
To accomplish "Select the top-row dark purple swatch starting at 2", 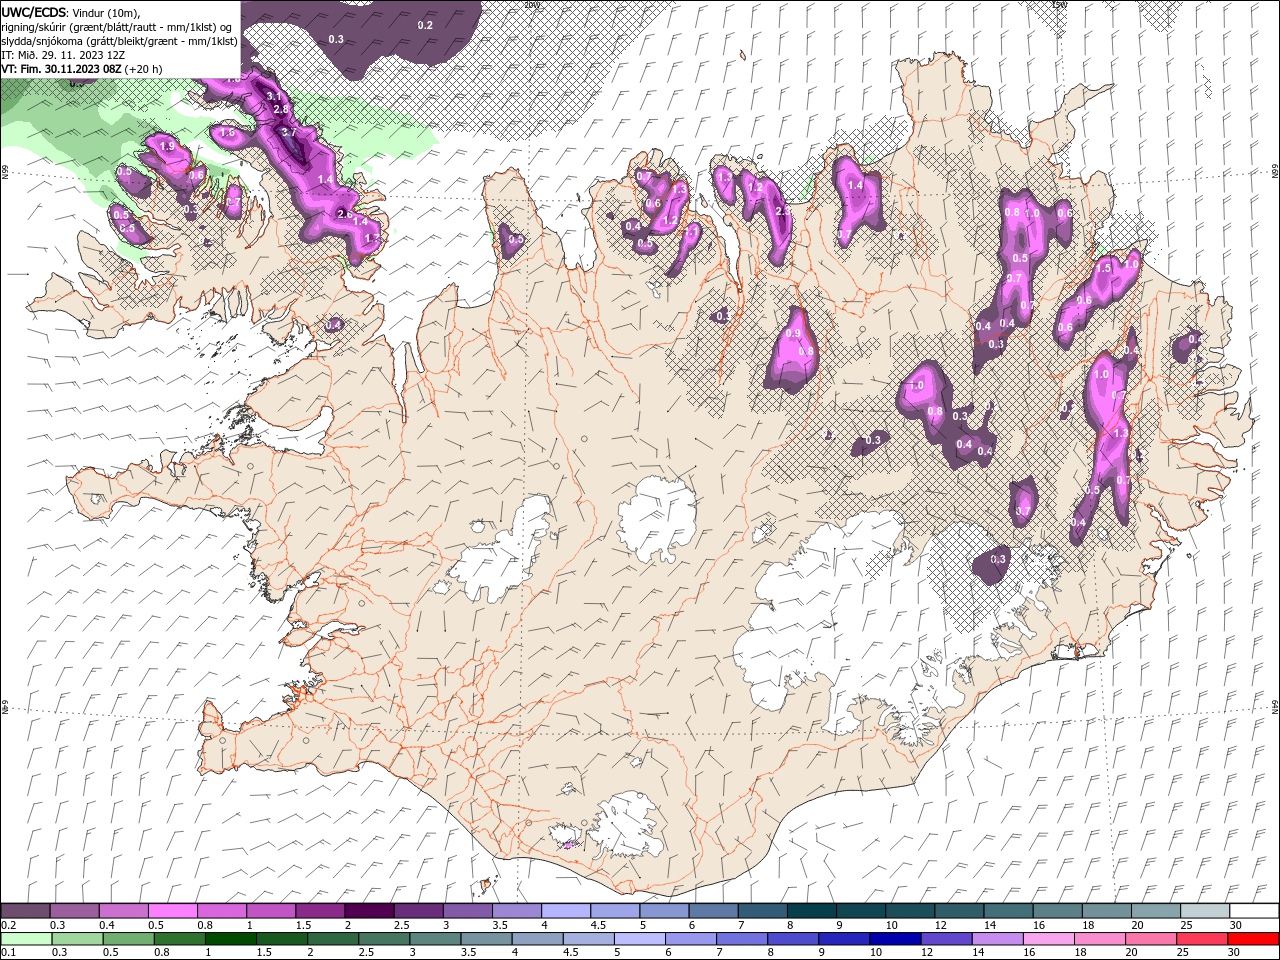I will [x=369, y=911].
